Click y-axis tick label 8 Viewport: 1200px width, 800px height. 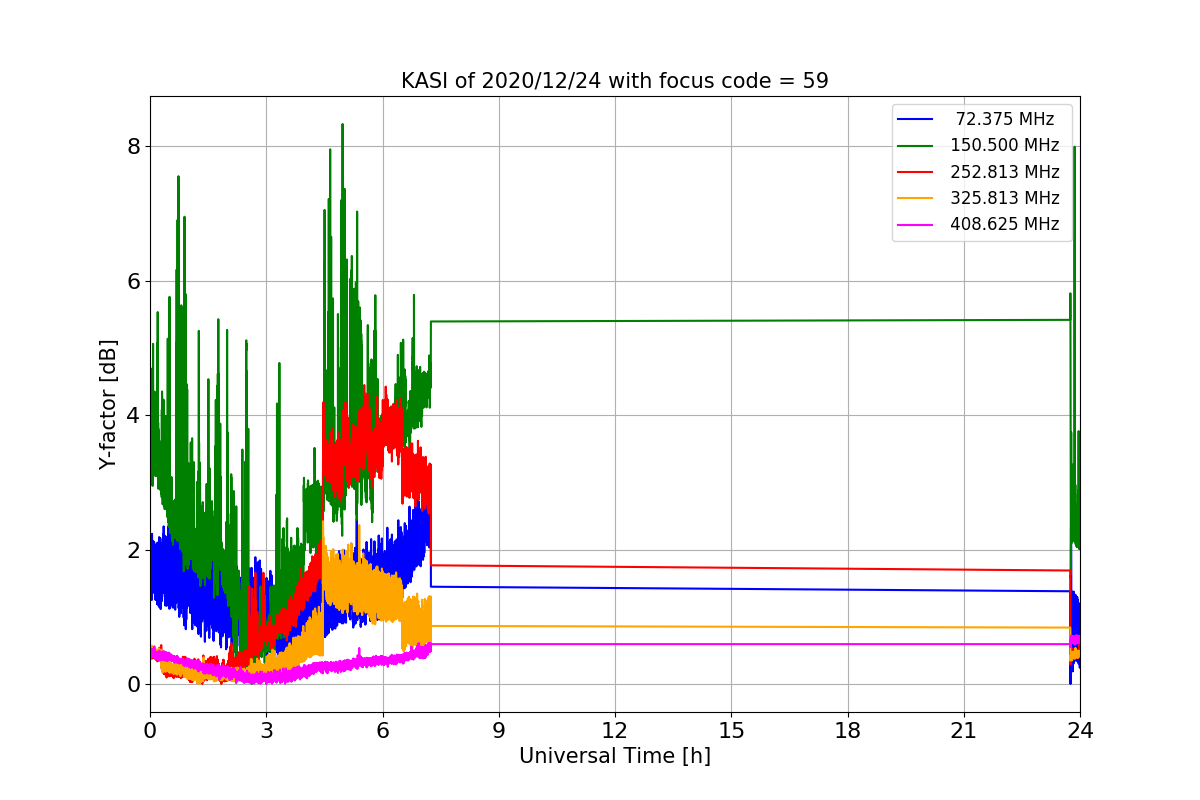[134, 147]
